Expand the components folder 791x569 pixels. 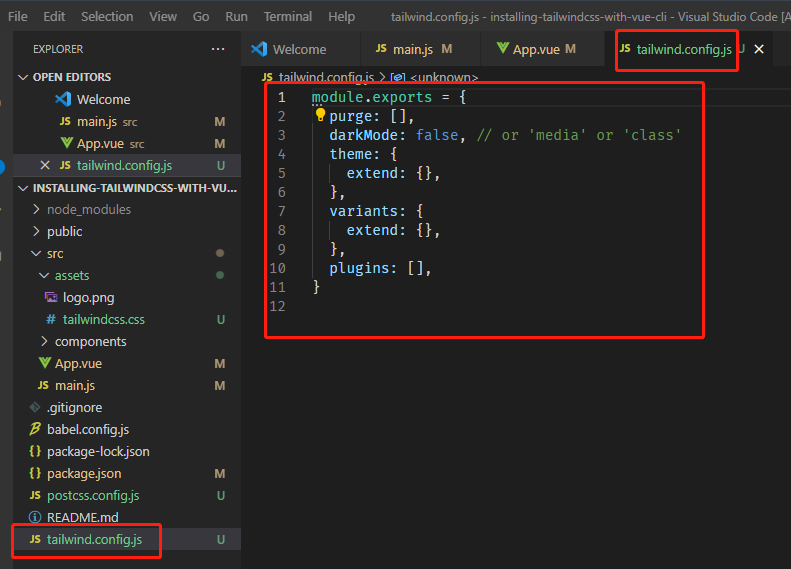[x=44, y=342]
